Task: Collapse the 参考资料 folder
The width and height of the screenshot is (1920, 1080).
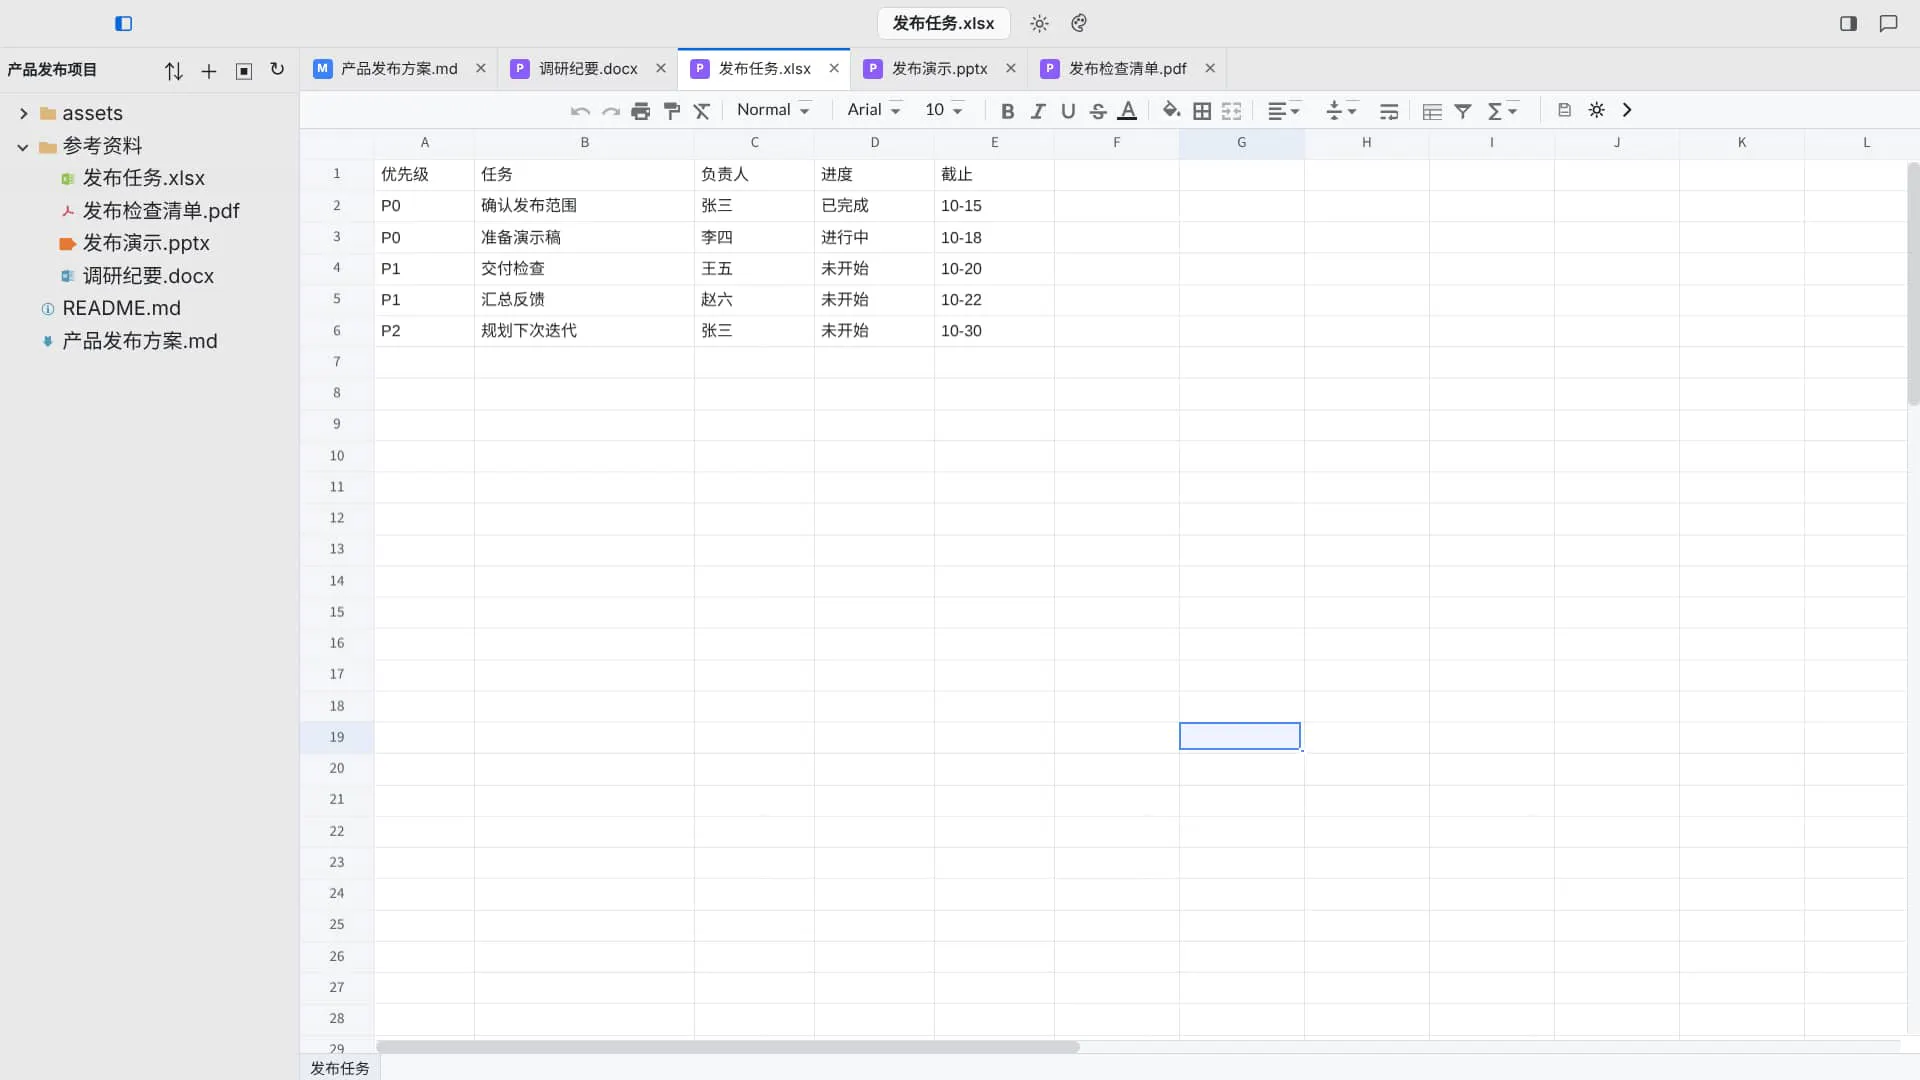Action: click(x=22, y=146)
